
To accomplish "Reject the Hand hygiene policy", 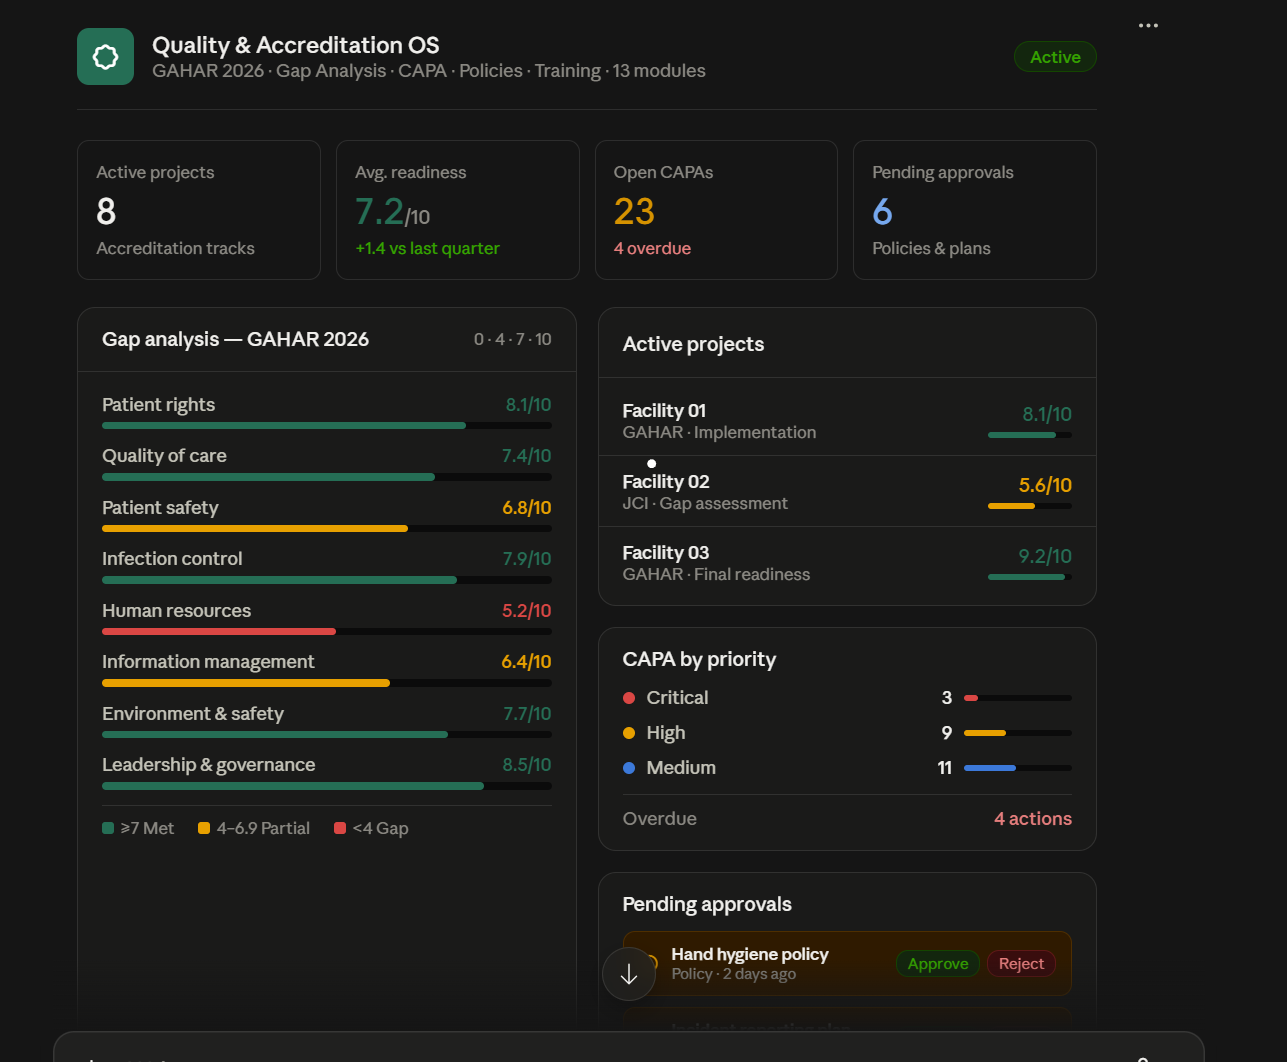I will (1021, 964).
